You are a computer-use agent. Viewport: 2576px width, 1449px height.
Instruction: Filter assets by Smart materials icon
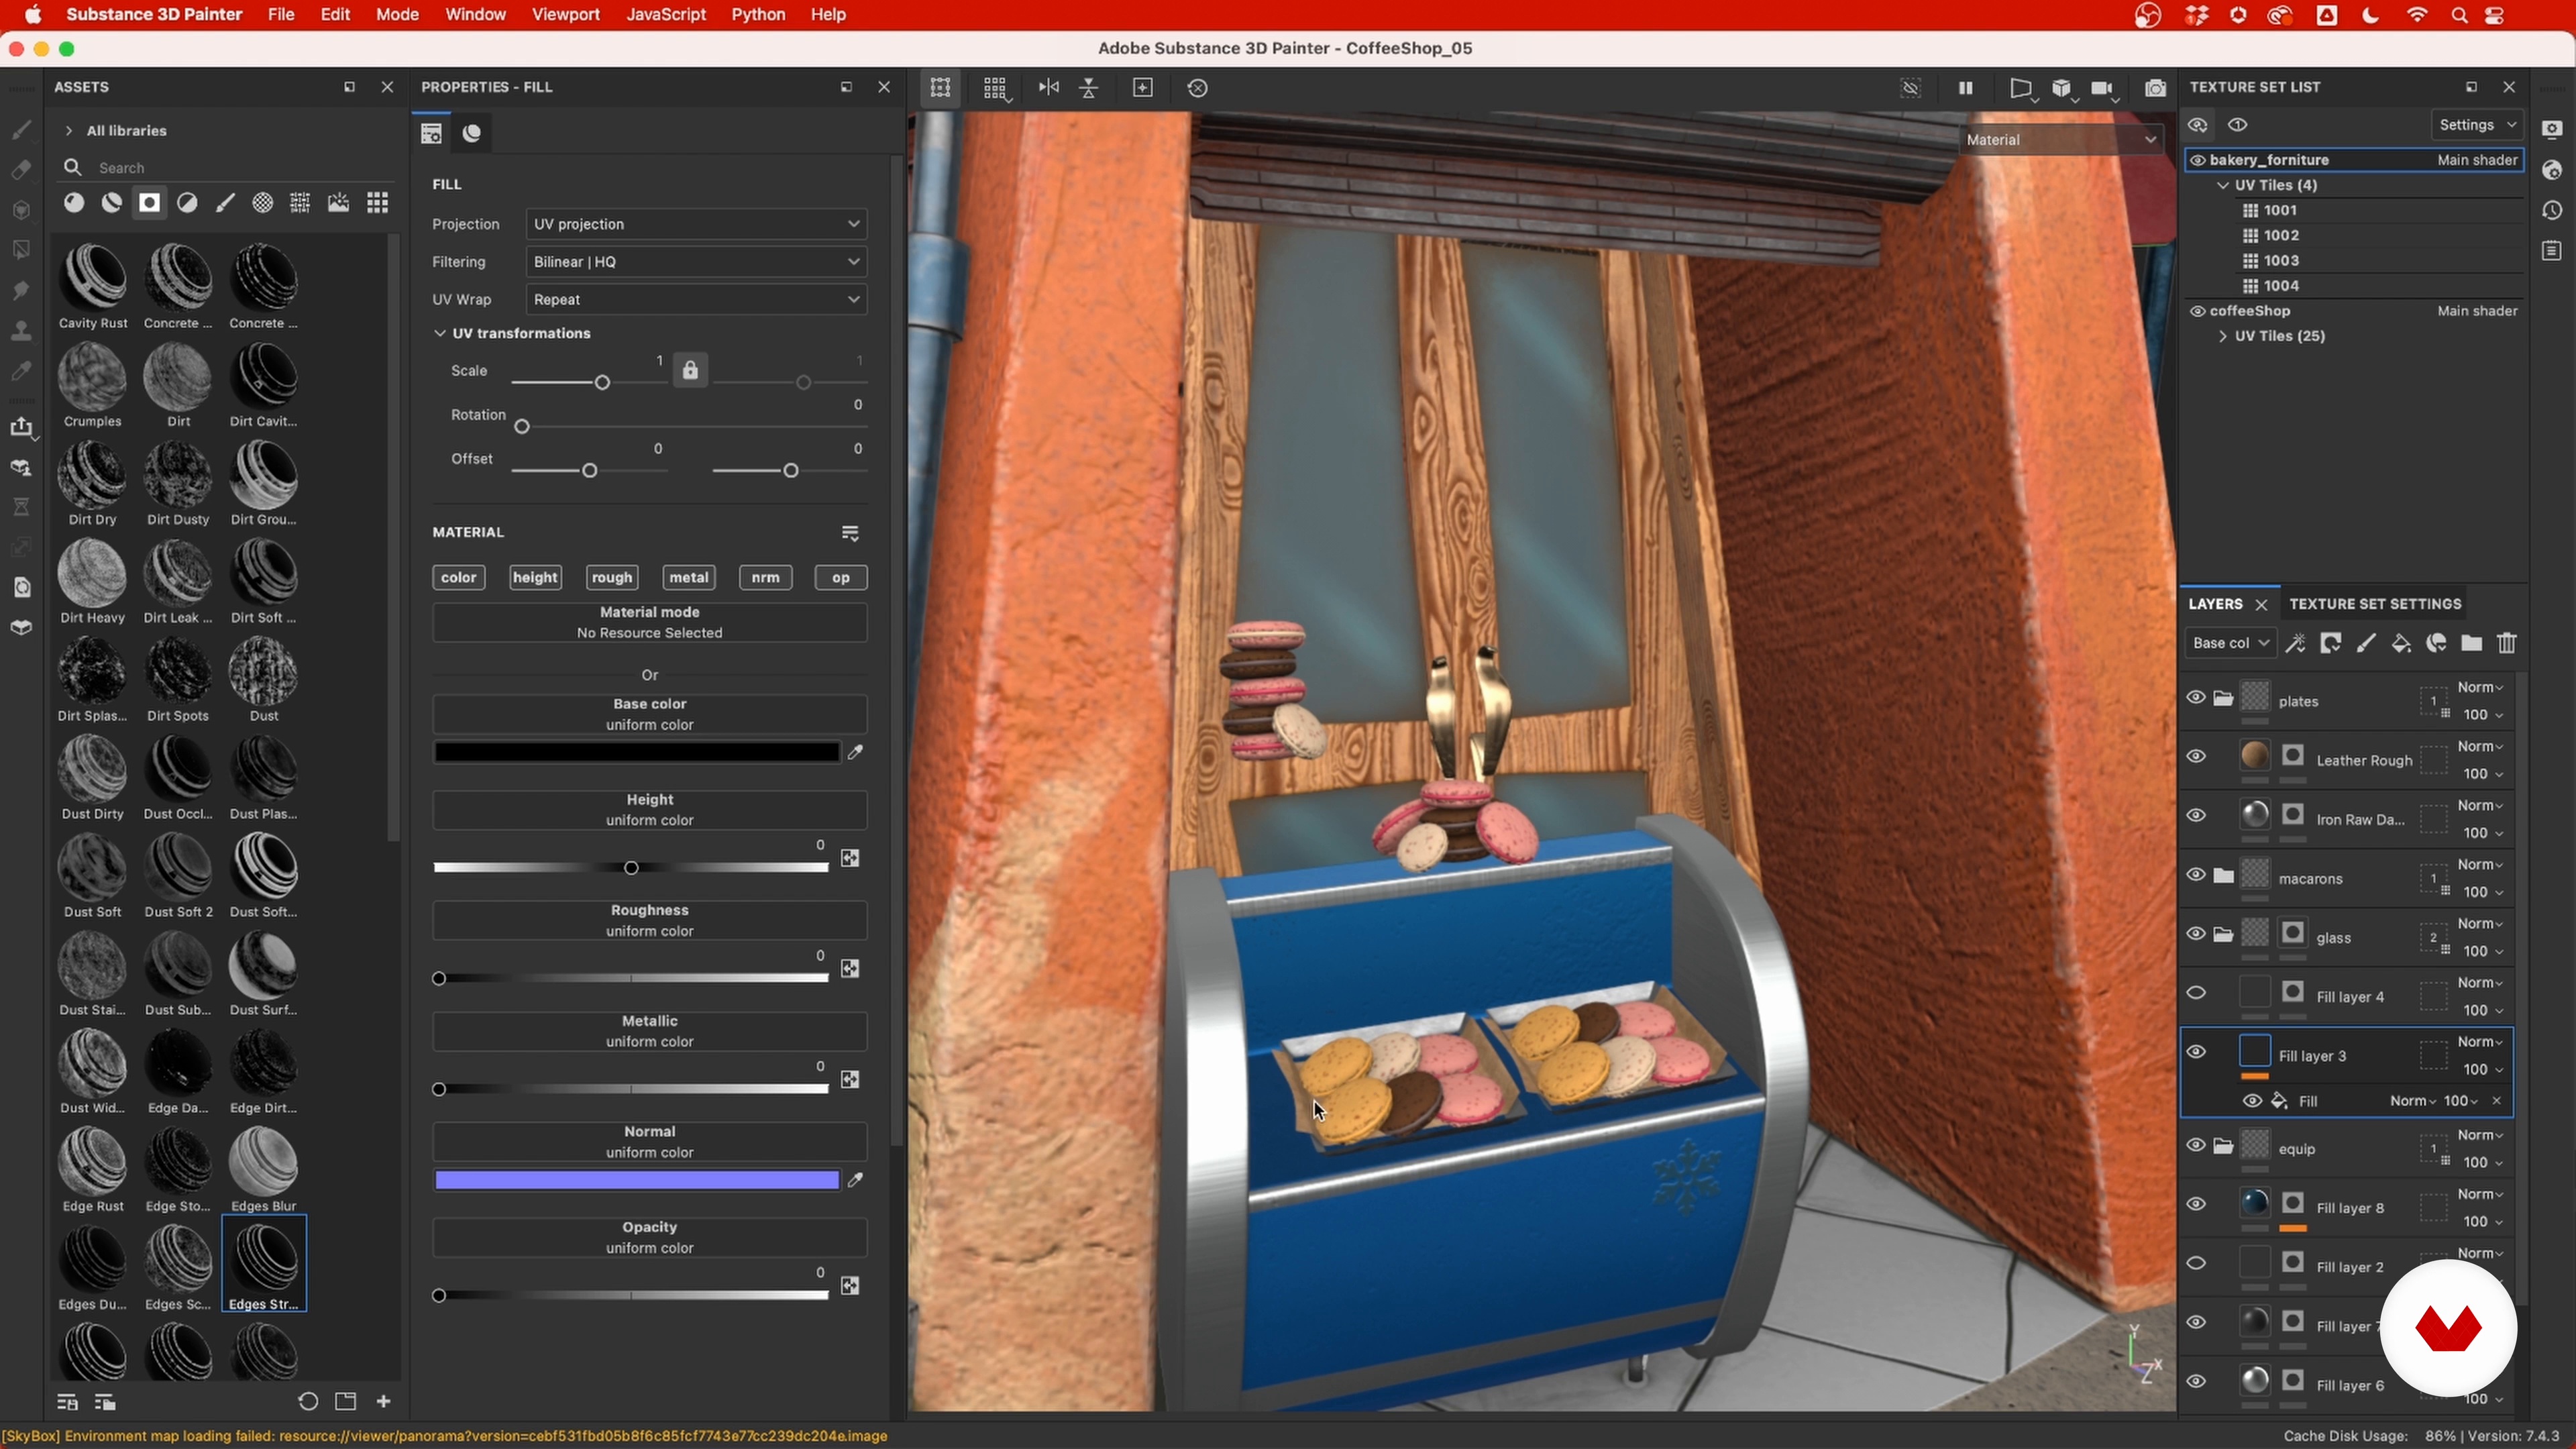(x=111, y=203)
